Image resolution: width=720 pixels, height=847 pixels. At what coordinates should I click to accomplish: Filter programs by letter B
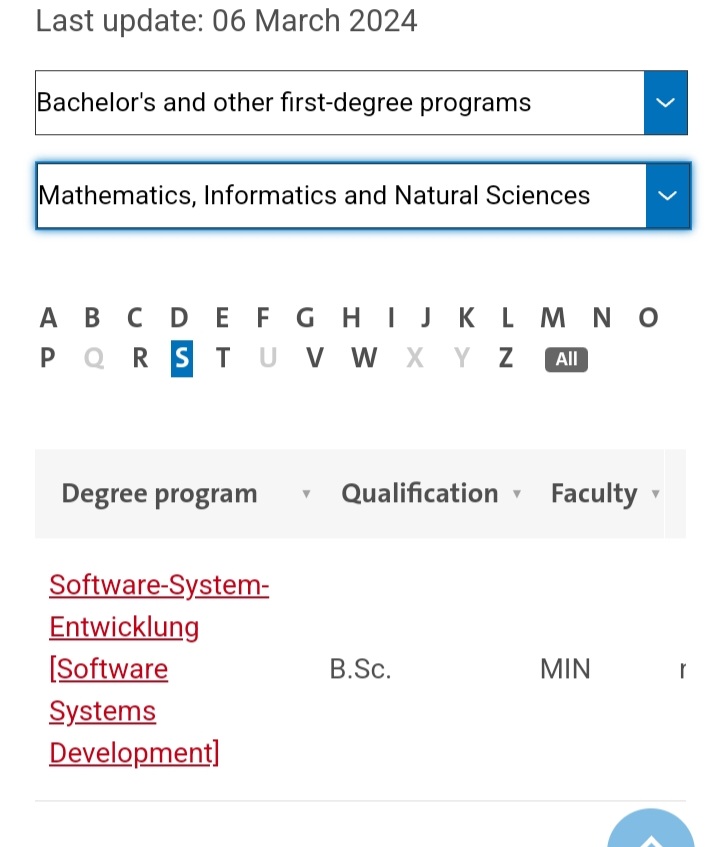pyautogui.click(x=92, y=319)
